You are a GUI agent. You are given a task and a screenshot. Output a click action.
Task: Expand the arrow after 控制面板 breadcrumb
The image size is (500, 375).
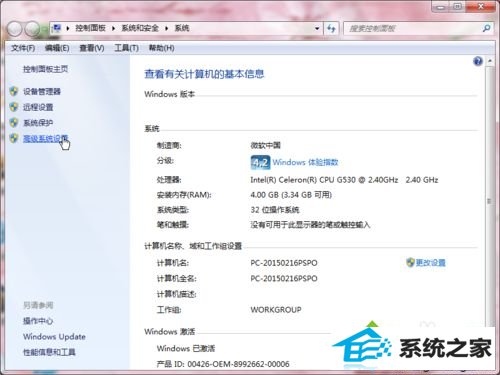point(113,28)
